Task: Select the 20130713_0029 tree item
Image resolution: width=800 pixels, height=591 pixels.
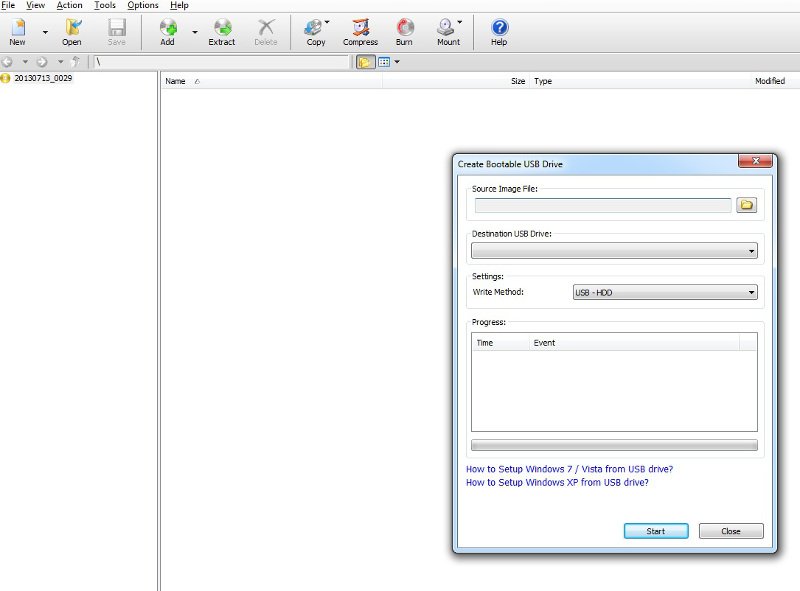Action: tap(42, 78)
